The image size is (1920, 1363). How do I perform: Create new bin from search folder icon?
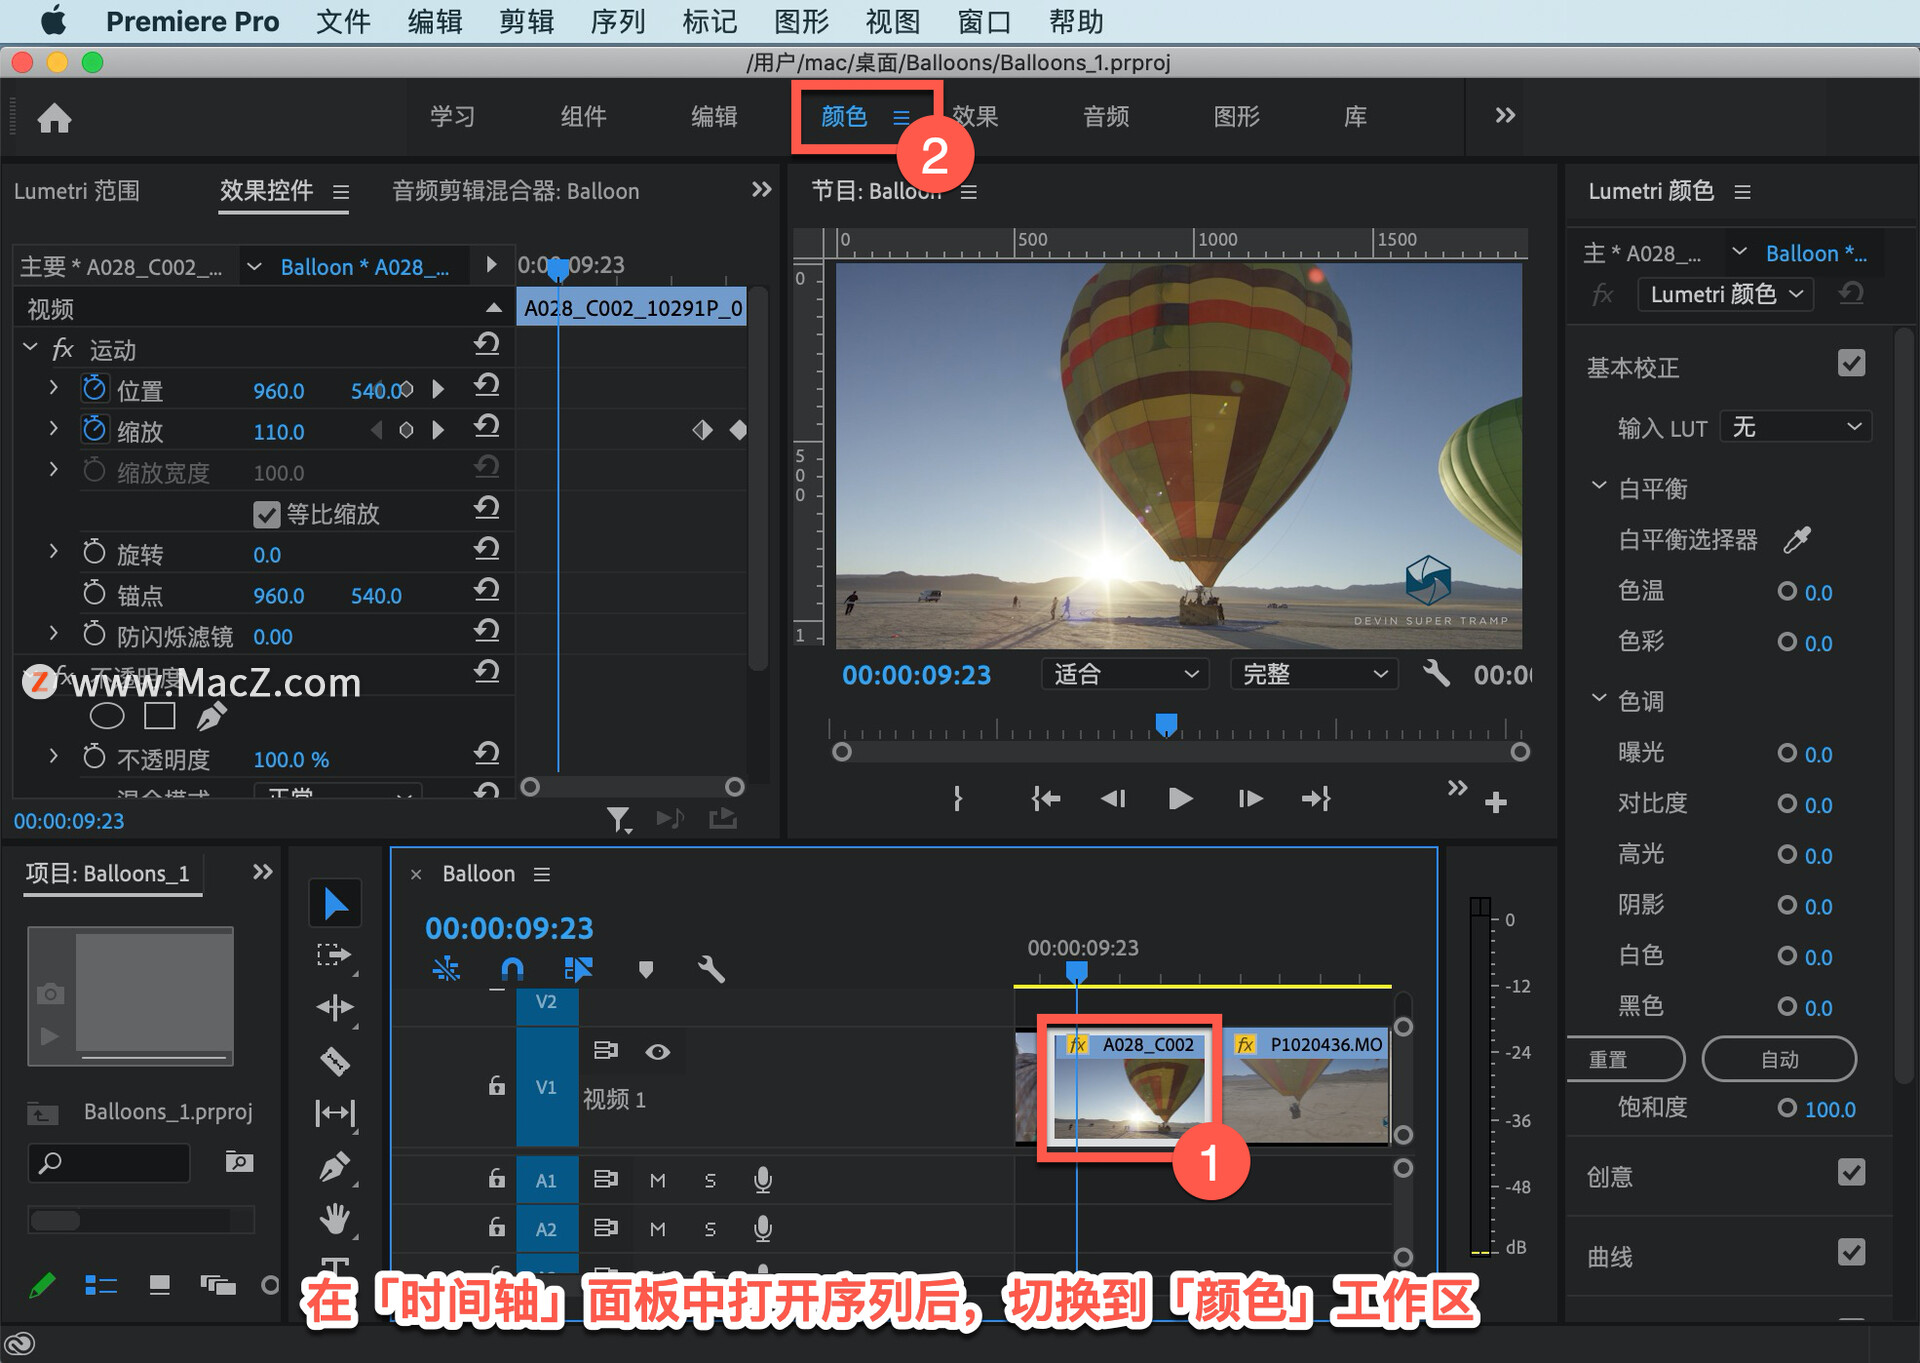[238, 1162]
